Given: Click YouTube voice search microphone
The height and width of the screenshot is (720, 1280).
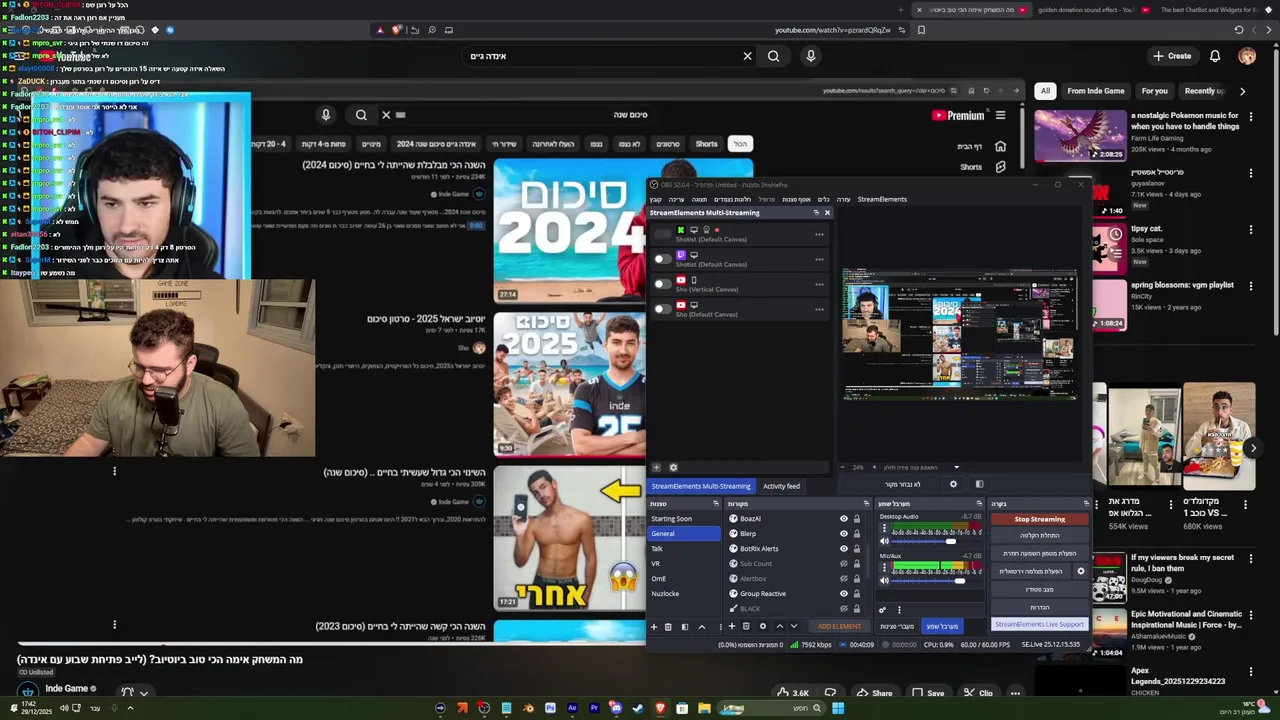Looking at the screenshot, I should pyautogui.click(x=811, y=56).
